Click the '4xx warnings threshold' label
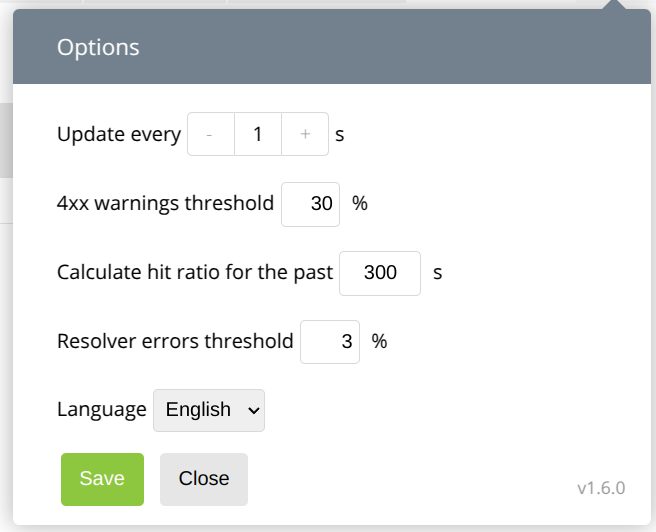Image resolution: width=656 pixels, height=532 pixels. 165,204
